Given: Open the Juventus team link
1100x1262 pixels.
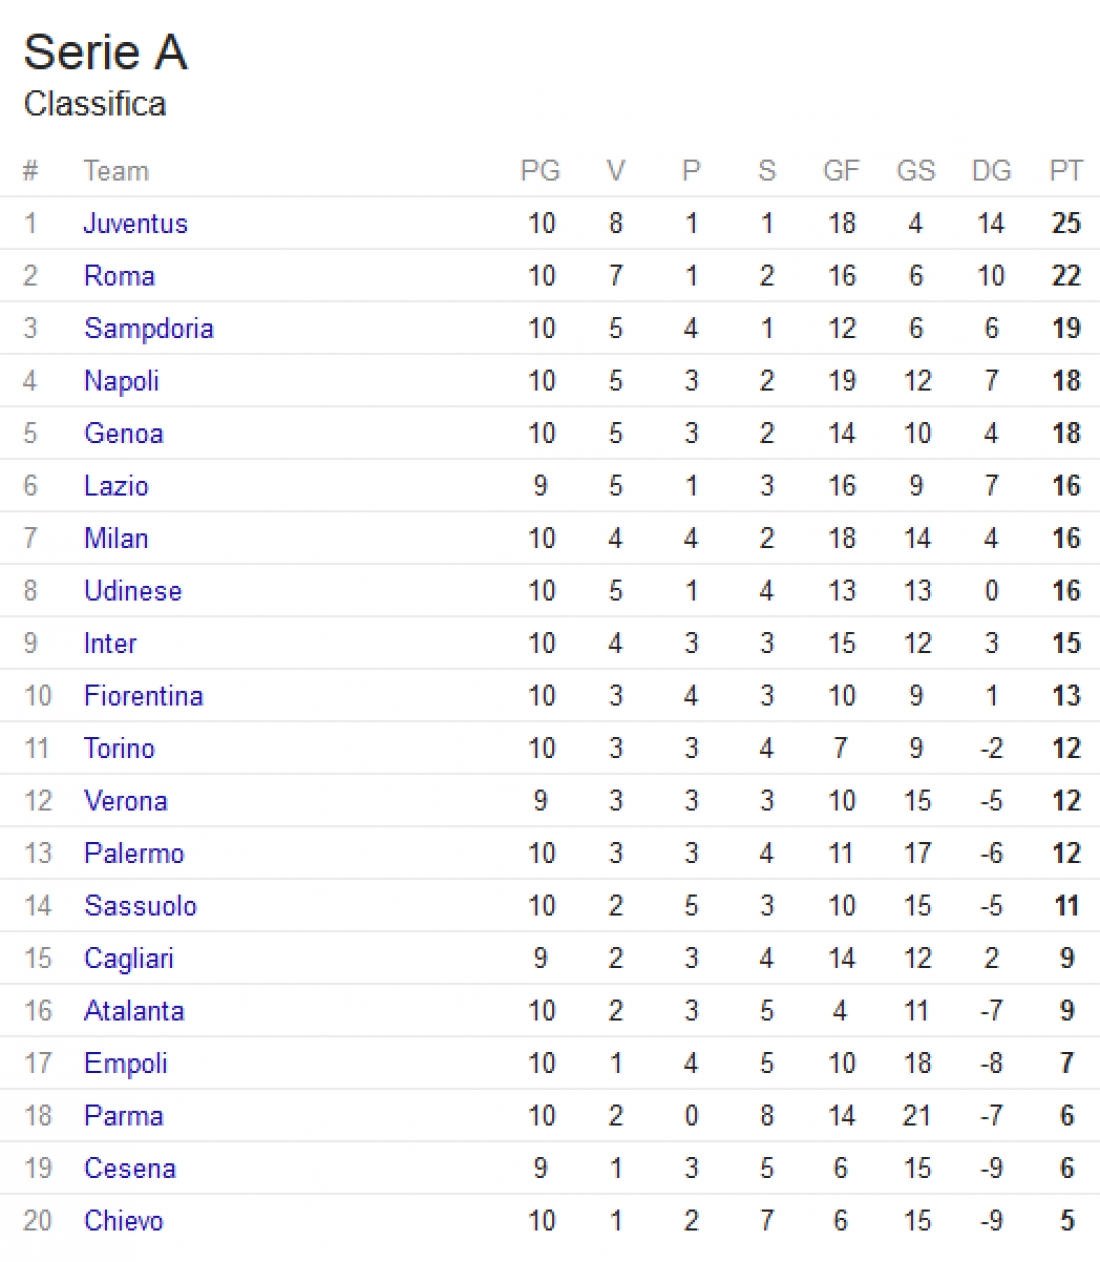Looking at the screenshot, I should tap(135, 223).
